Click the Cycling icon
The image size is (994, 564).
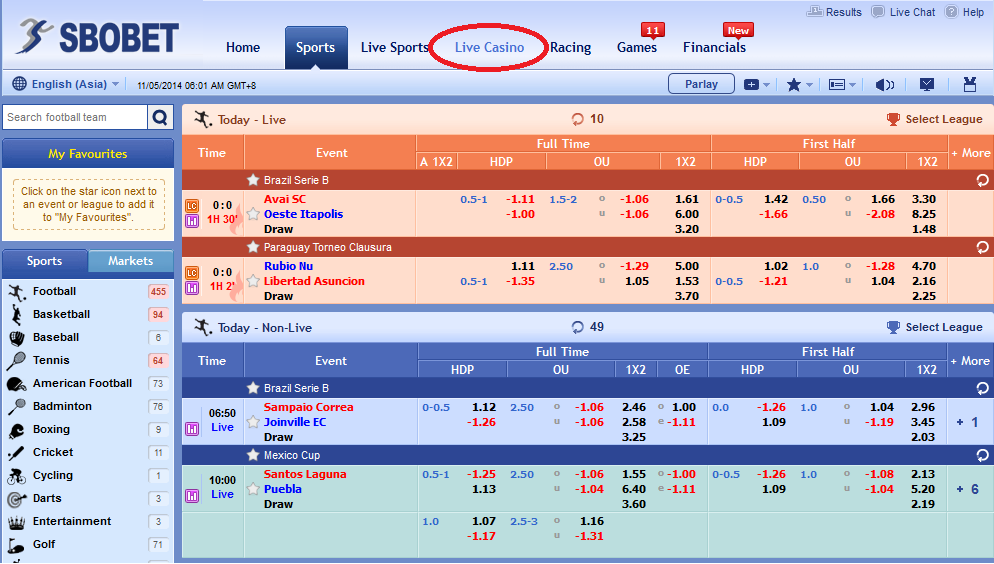point(16,476)
